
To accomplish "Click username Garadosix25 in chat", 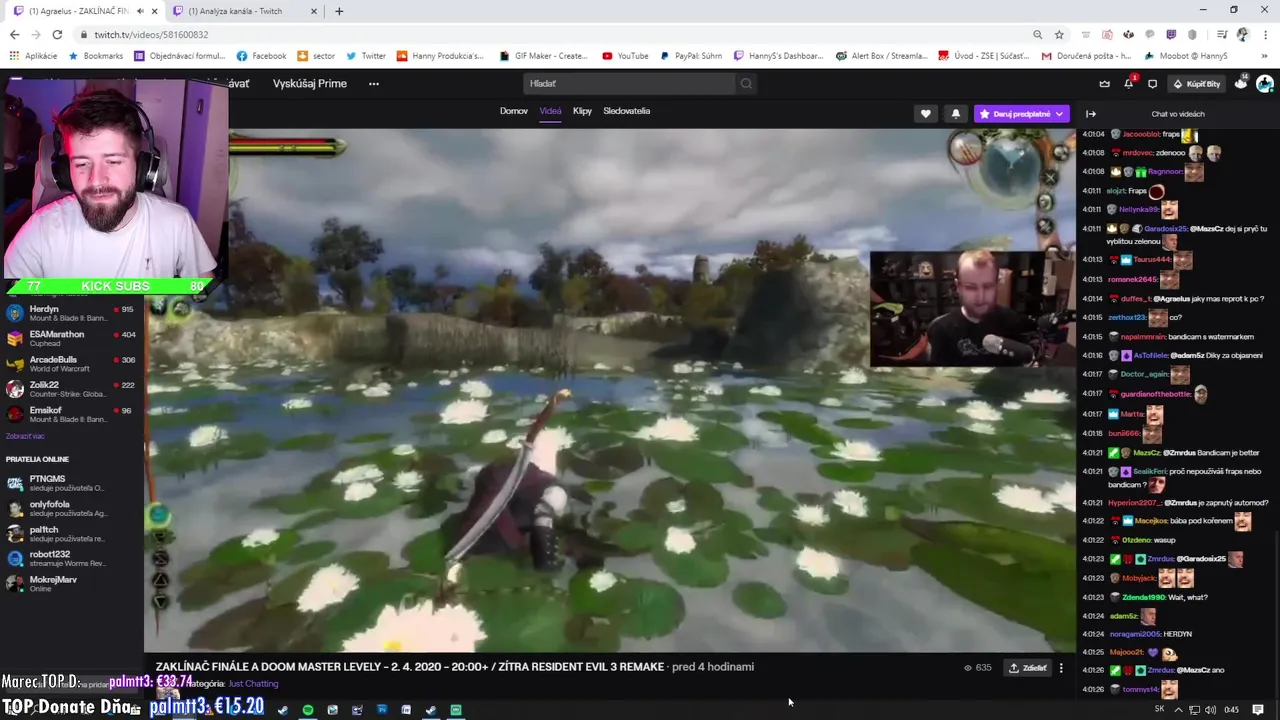I will point(1166,229).
